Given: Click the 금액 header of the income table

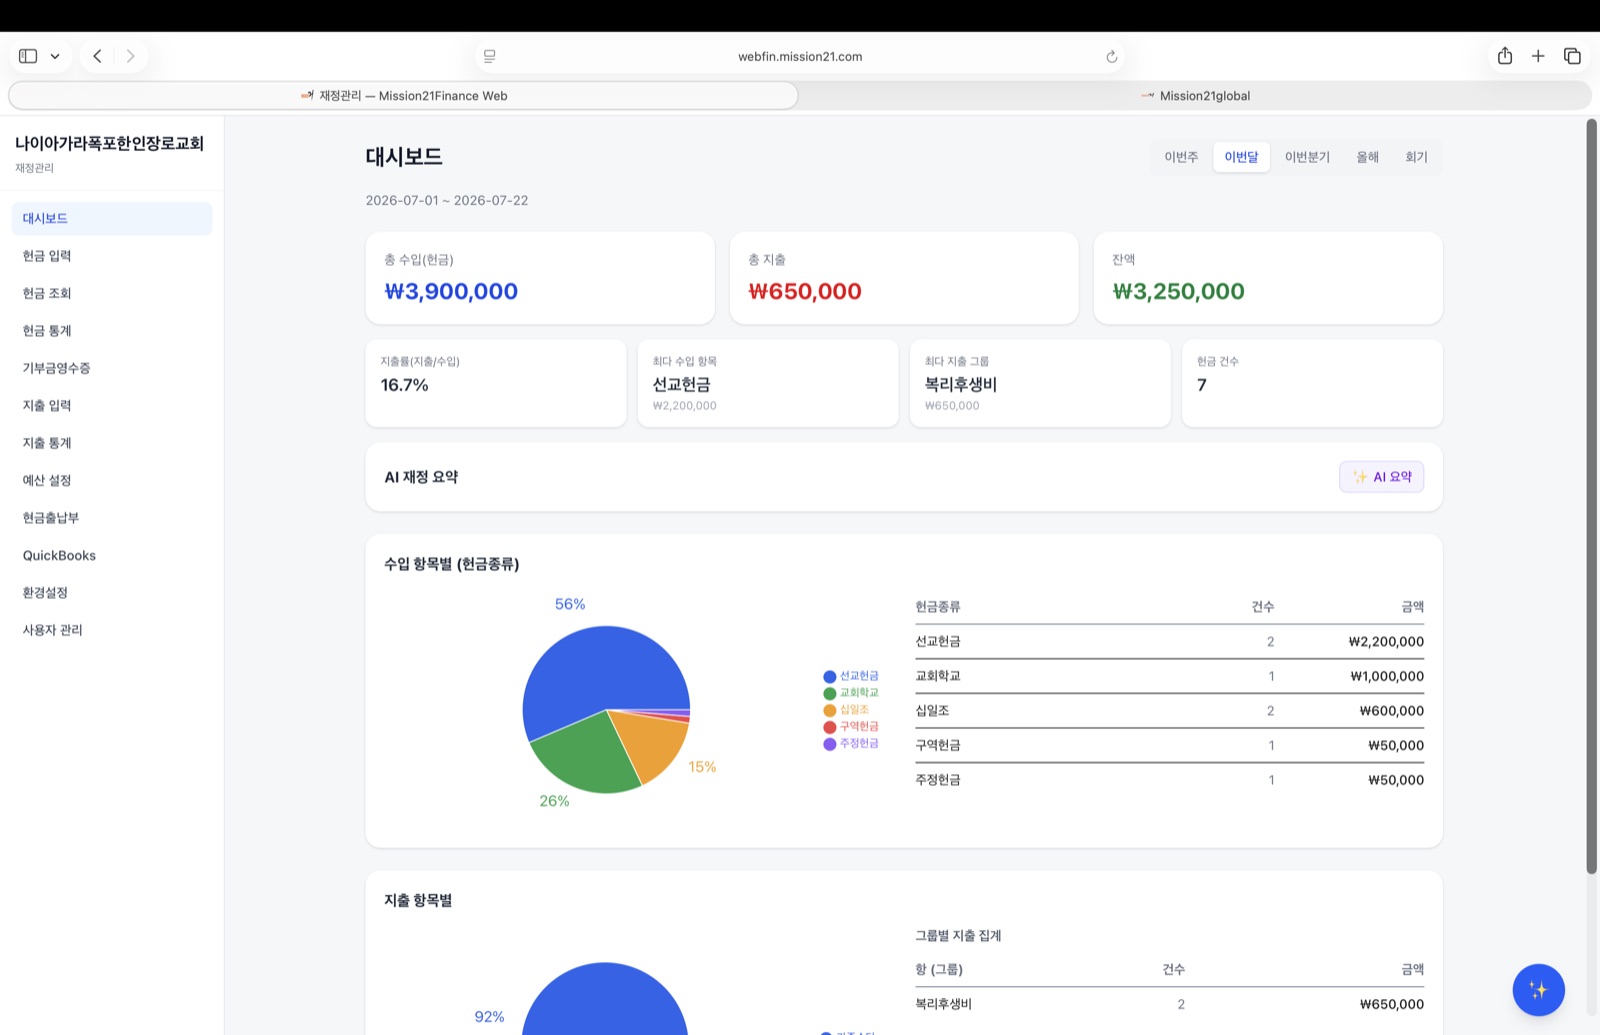Looking at the screenshot, I should pyautogui.click(x=1413, y=607).
